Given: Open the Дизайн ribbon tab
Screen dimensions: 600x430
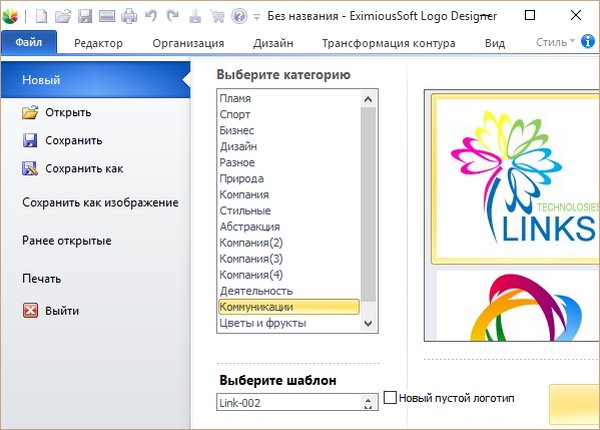Looking at the screenshot, I should [x=273, y=43].
